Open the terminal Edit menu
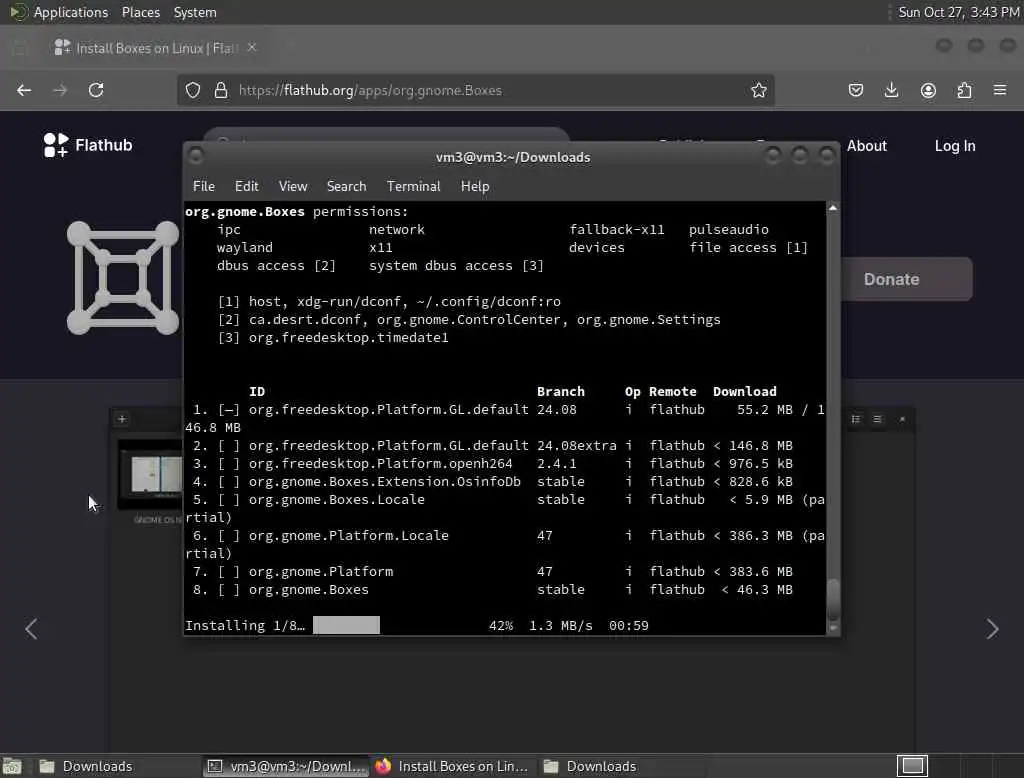The width and height of the screenshot is (1024, 778). pyautogui.click(x=246, y=186)
